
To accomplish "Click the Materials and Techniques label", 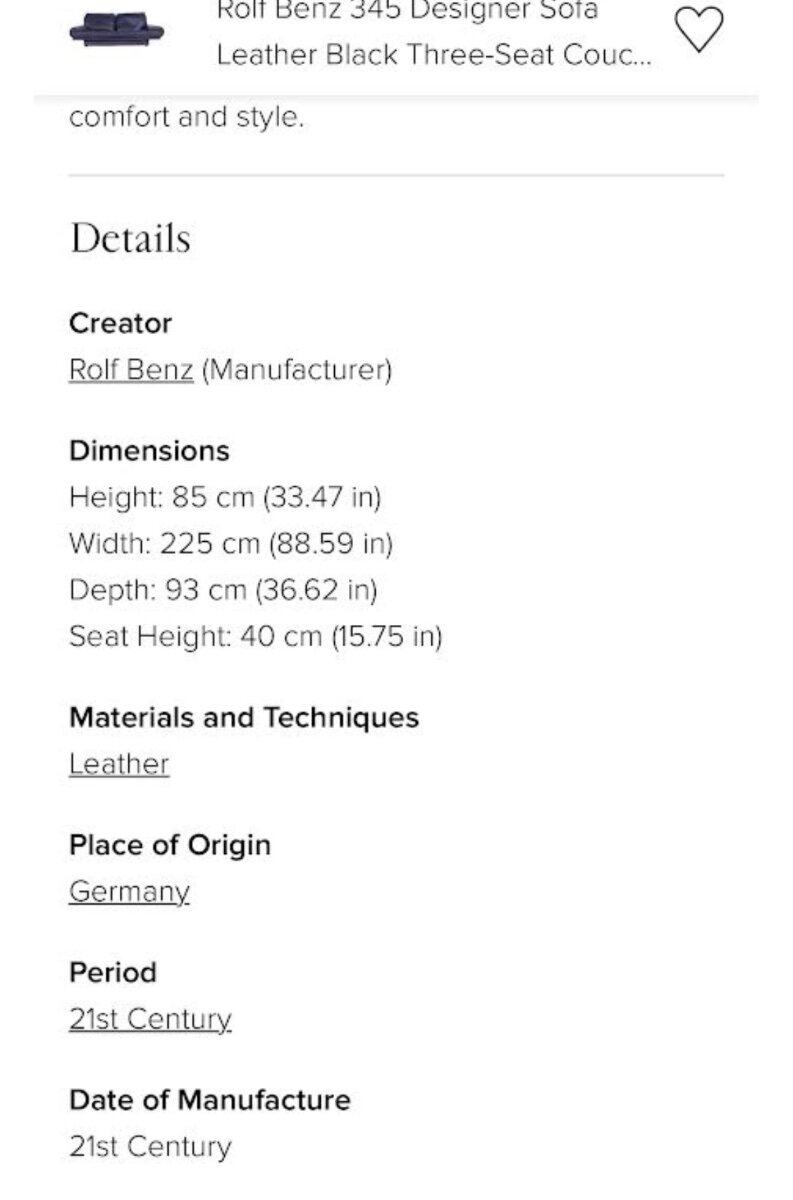I will click(x=244, y=718).
